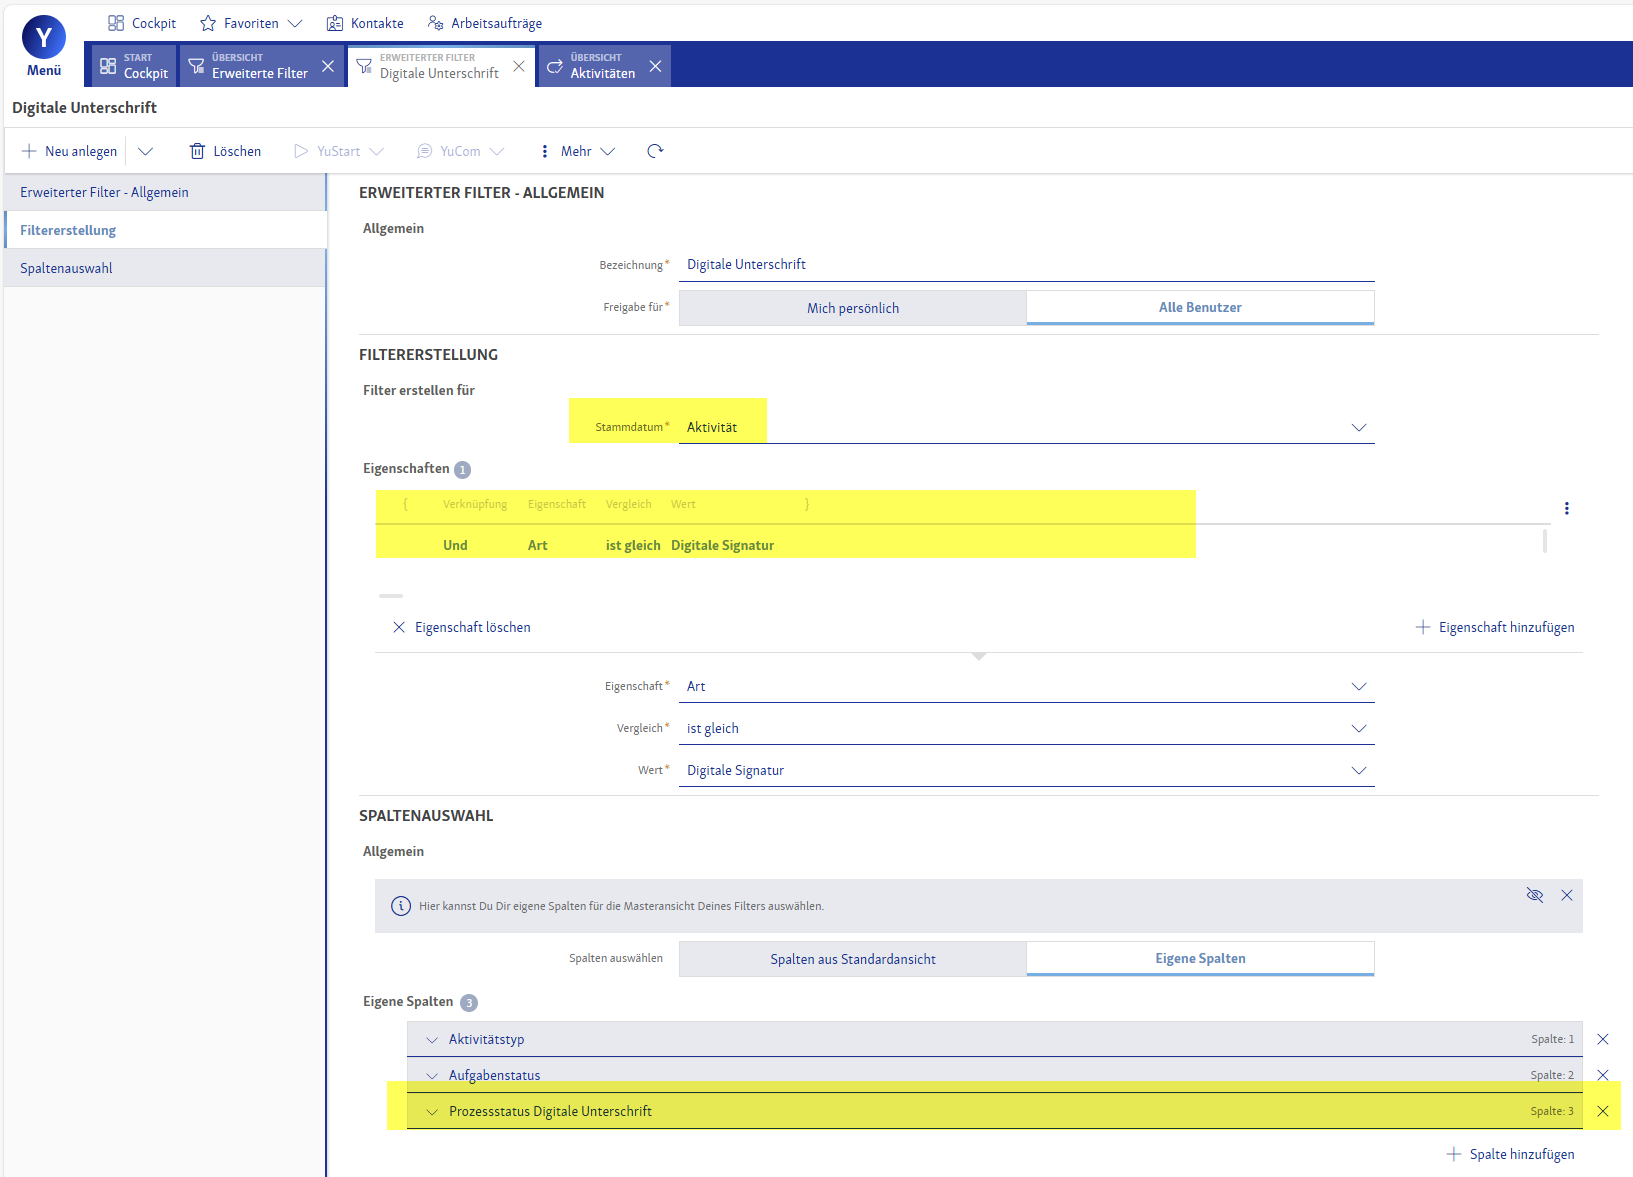Click the refresh icon in the toolbar

pos(655,151)
